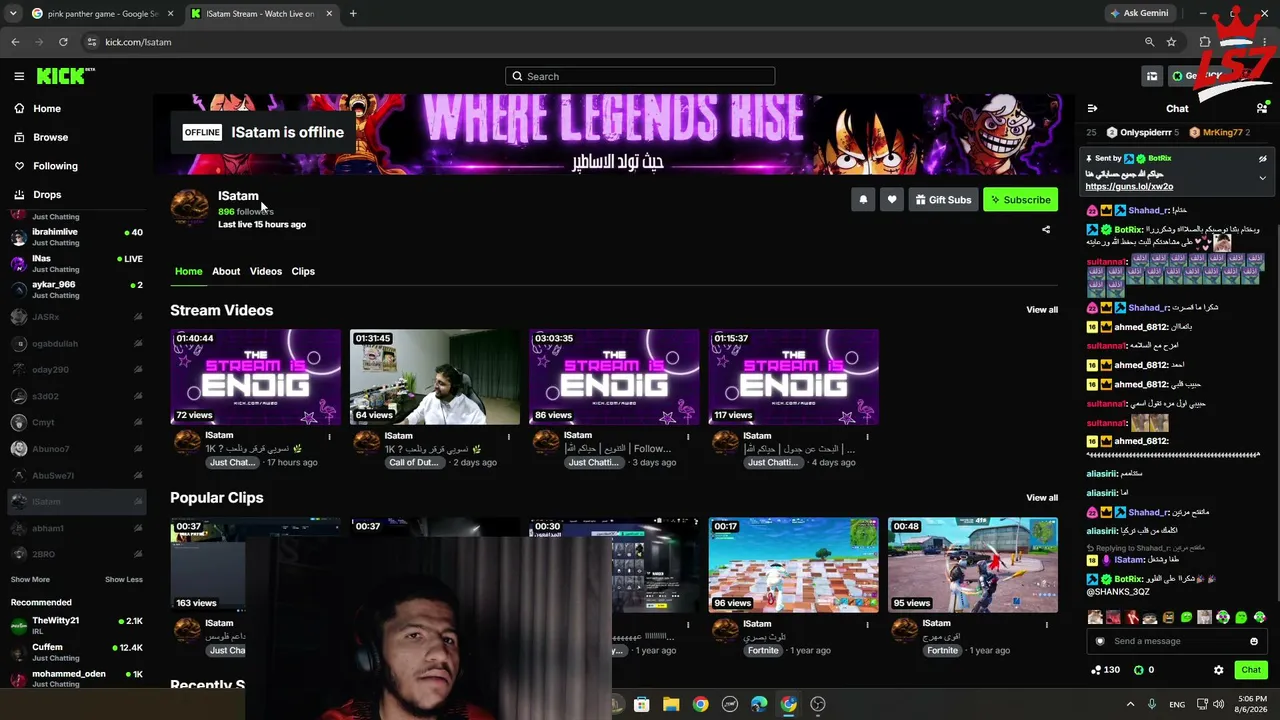1280x720 pixels.
Task: Open options menu for the 64-views video
Action: click(x=508, y=437)
